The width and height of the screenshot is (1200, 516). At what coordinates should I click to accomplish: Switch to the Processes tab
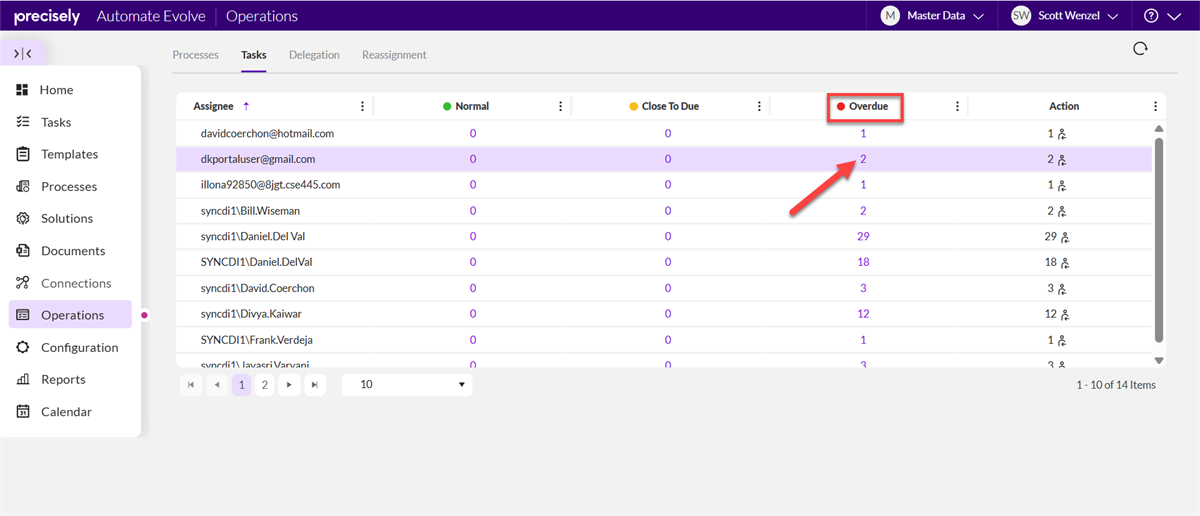(195, 55)
